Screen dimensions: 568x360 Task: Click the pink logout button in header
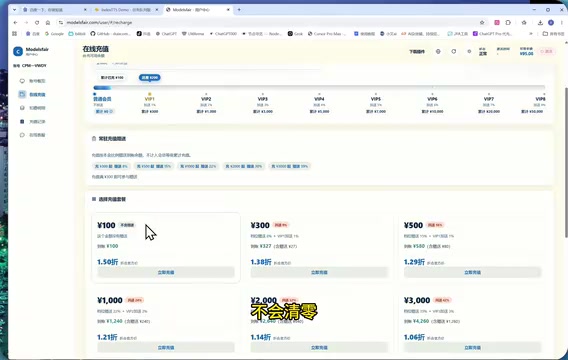[546, 51]
